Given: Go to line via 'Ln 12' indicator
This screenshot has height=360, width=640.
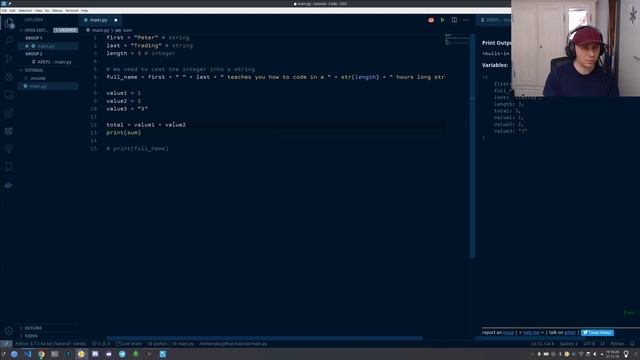Looking at the screenshot, I should pos(542,344).
